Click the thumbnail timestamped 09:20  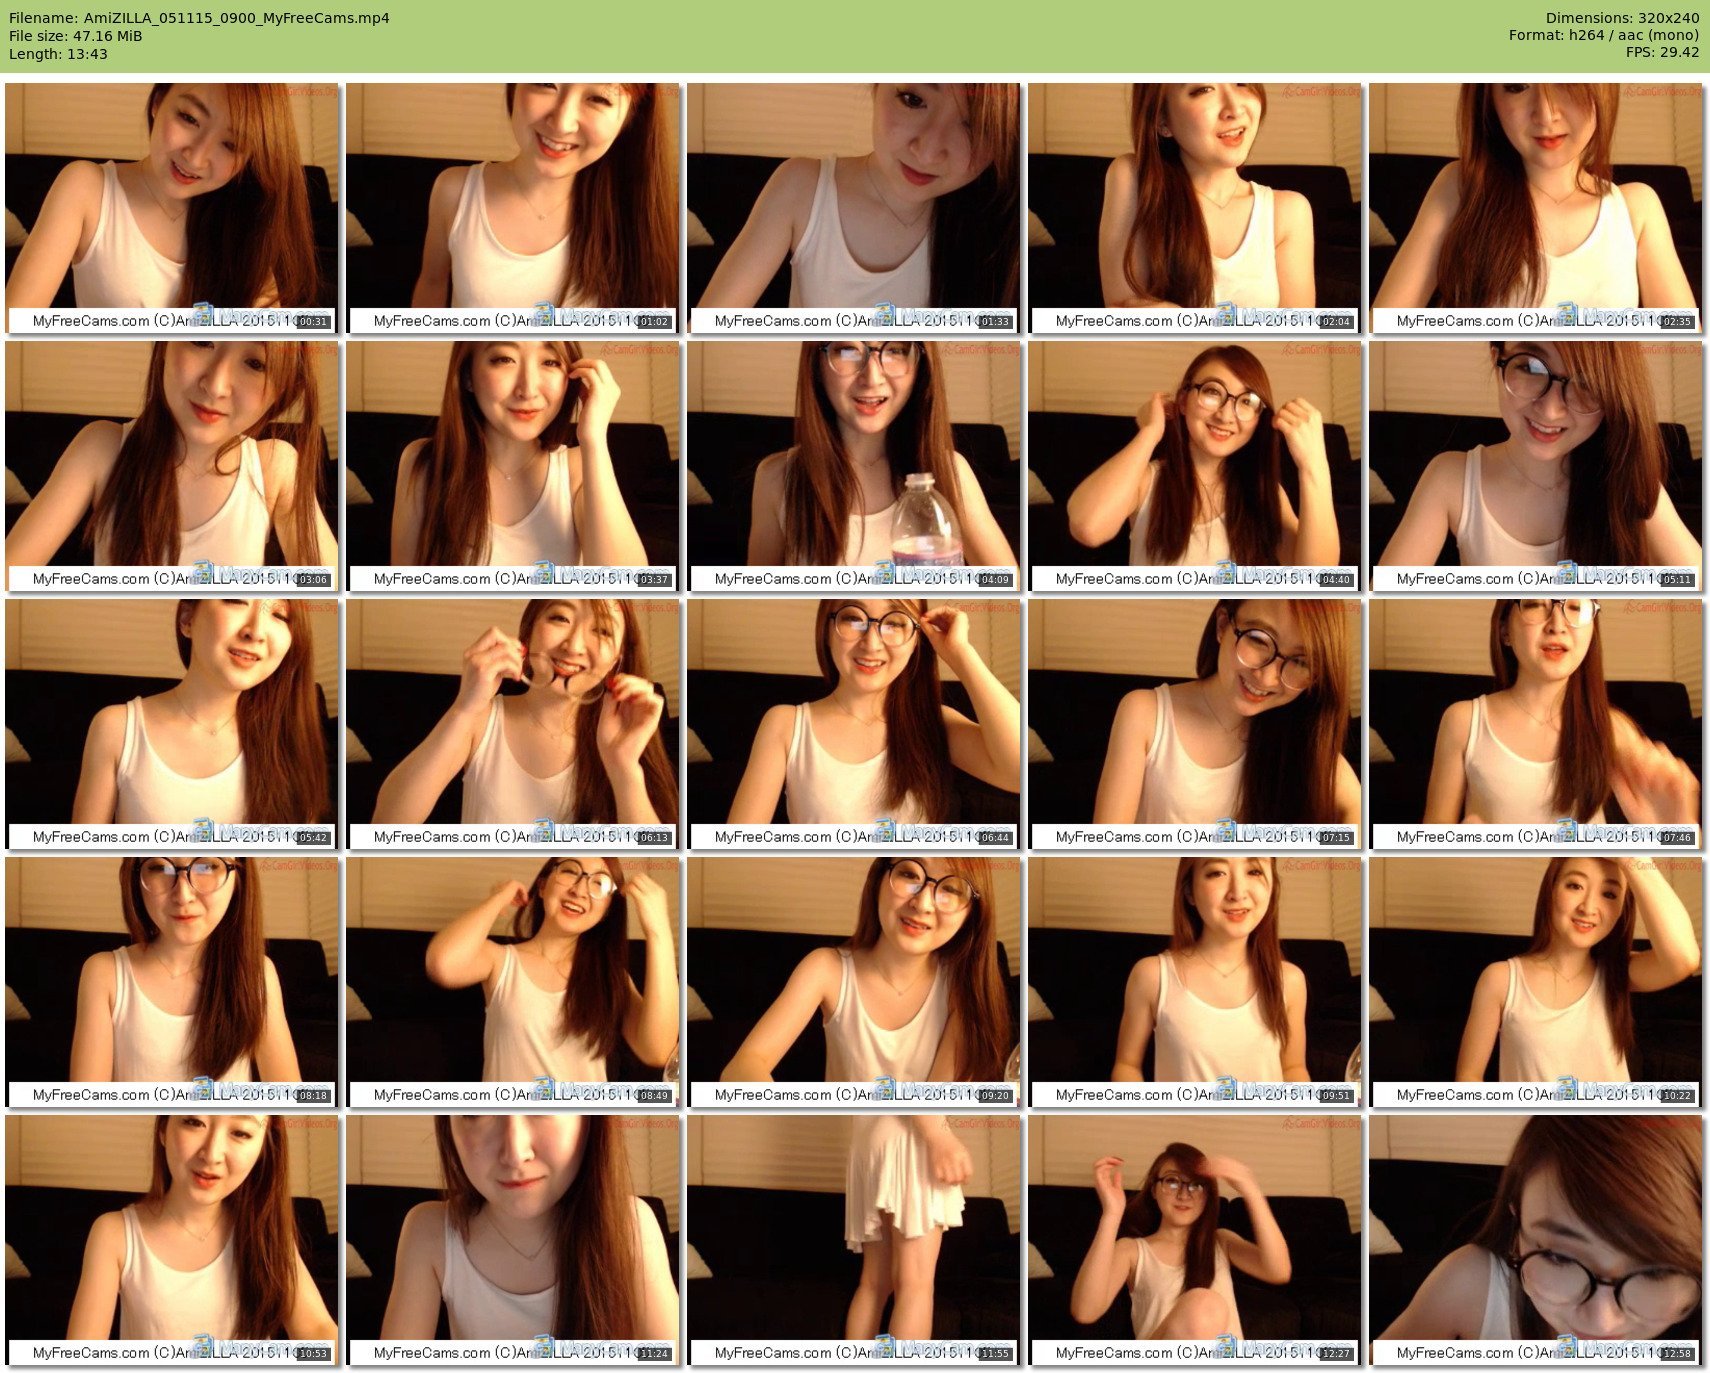(x=853, y=982)
